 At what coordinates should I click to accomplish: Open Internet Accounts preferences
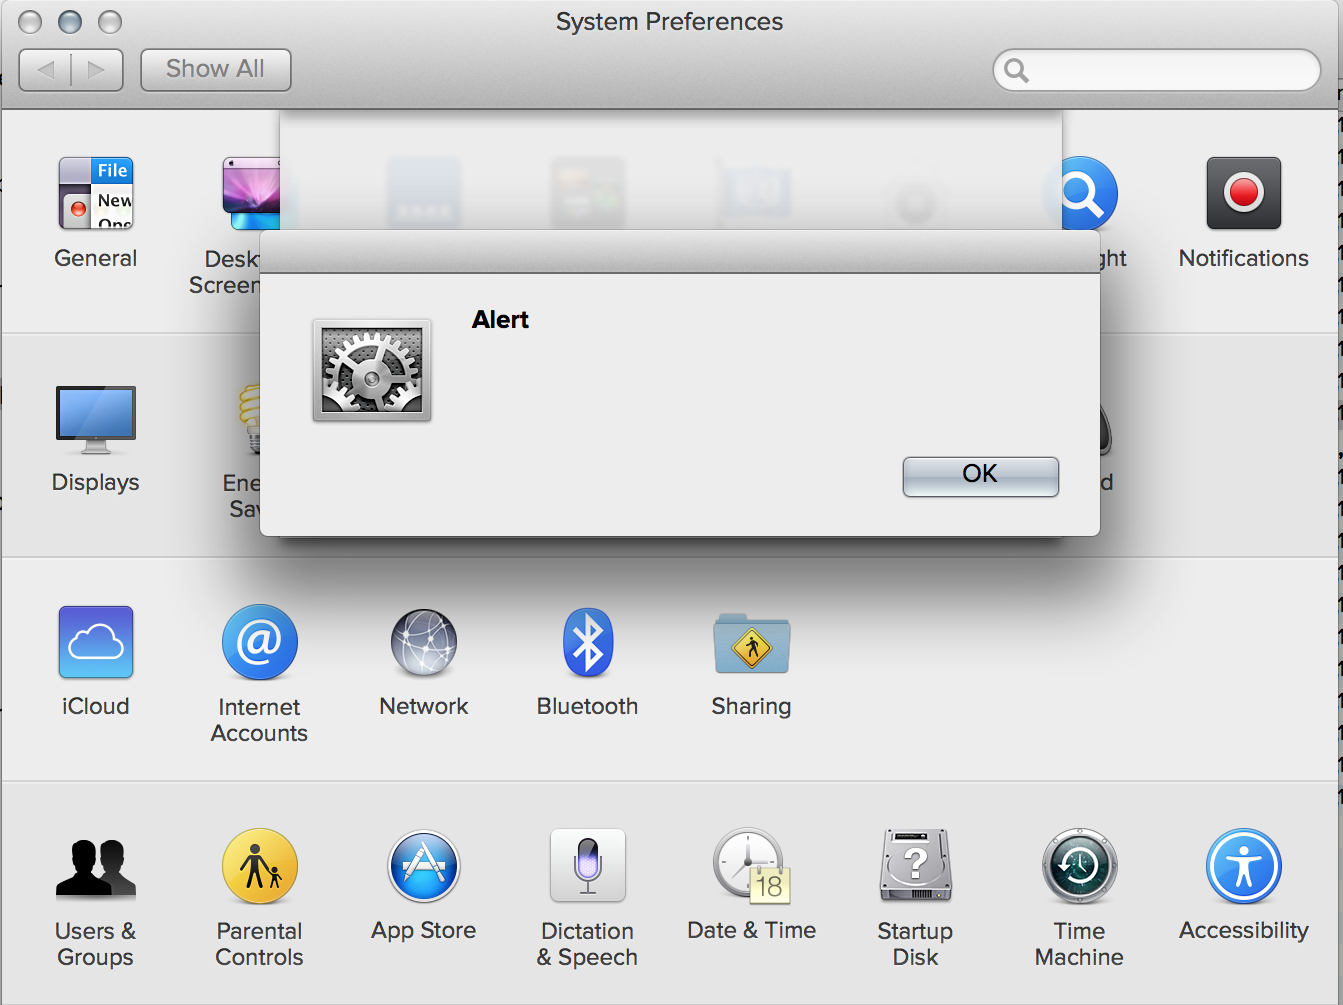click(260, 642)
